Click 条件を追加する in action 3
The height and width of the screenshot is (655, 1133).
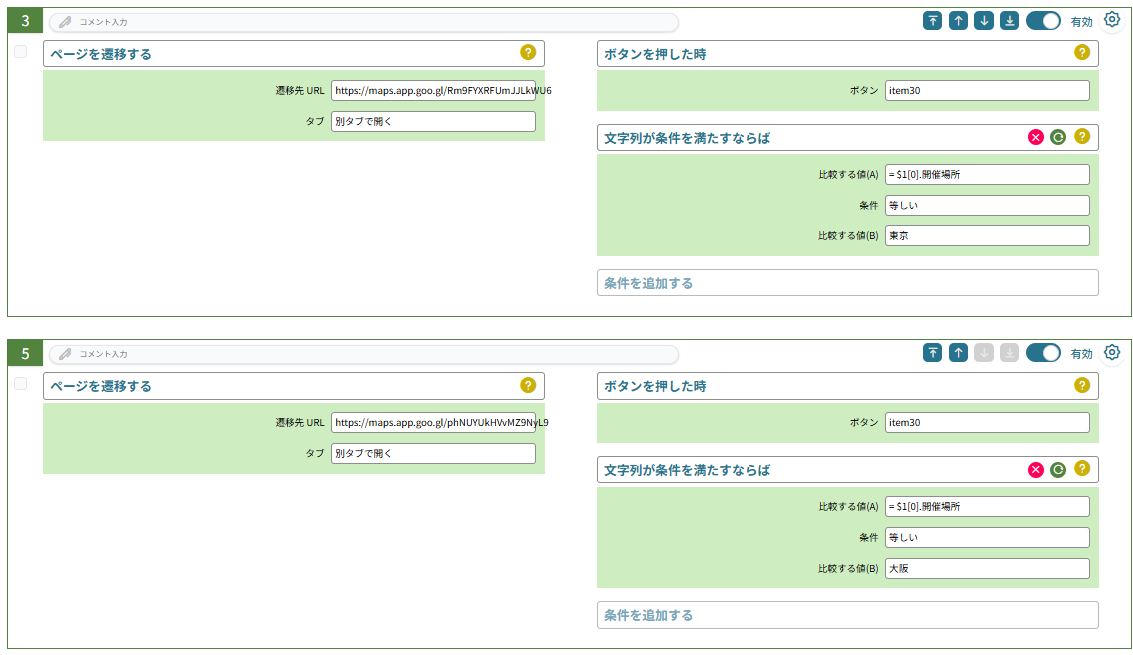click(x=848, y=283)
